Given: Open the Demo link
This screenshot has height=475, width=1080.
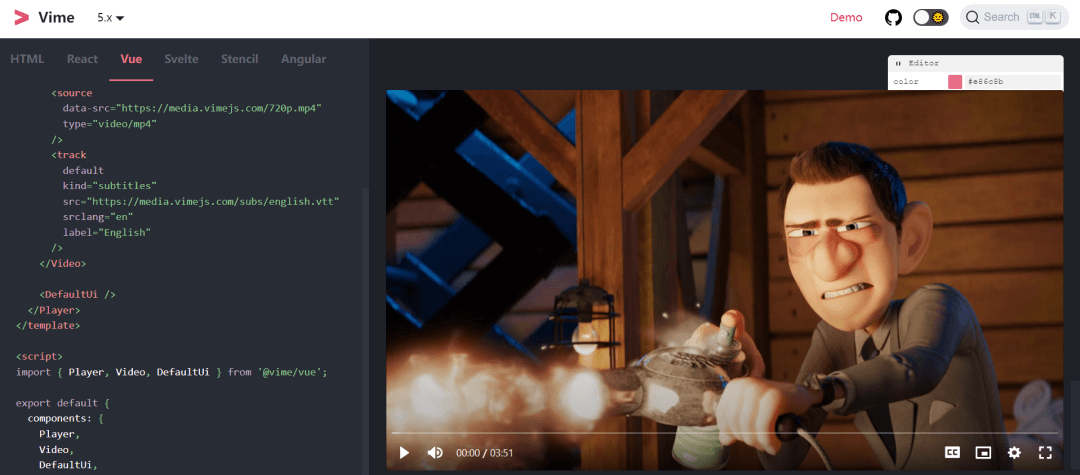Looking at the screenshot, I should click(846, 17).
